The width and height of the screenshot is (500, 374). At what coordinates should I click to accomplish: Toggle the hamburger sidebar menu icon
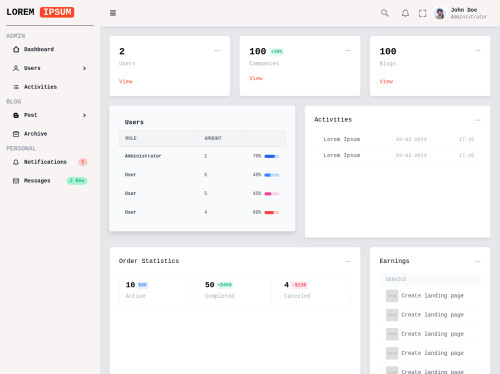(113, 13)
